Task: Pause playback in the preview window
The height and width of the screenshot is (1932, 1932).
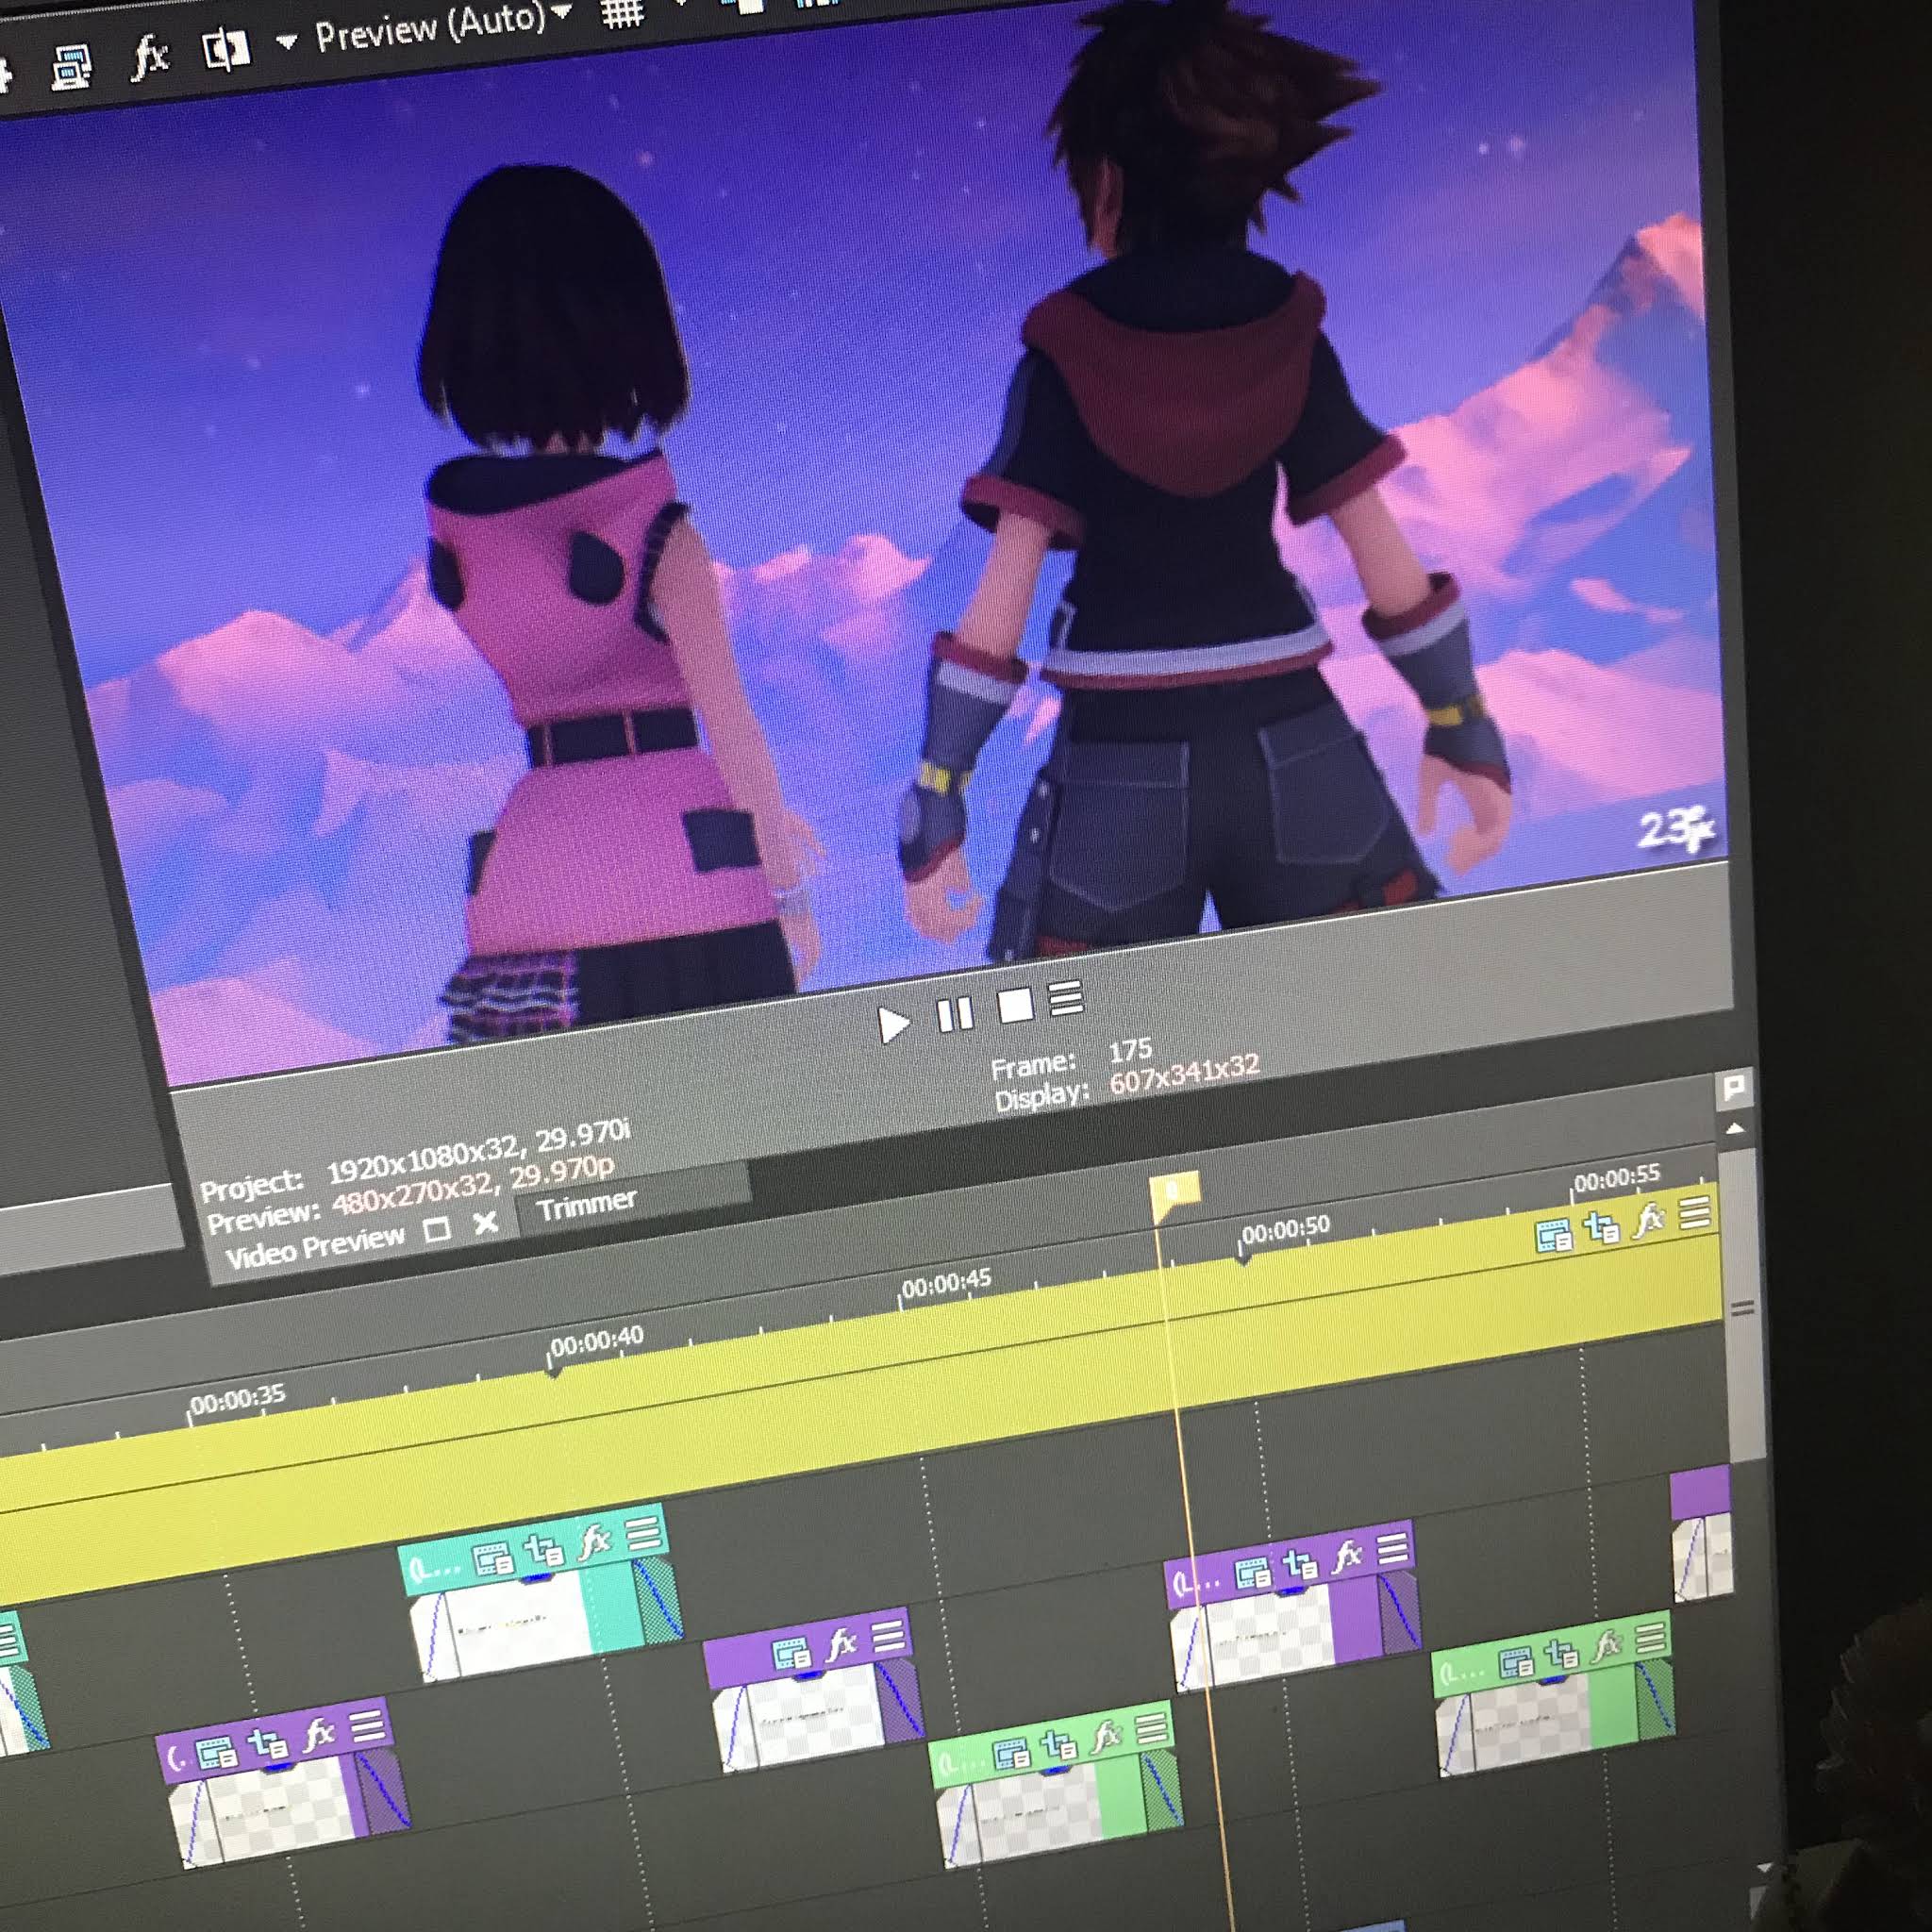Action: point(955,1014)
